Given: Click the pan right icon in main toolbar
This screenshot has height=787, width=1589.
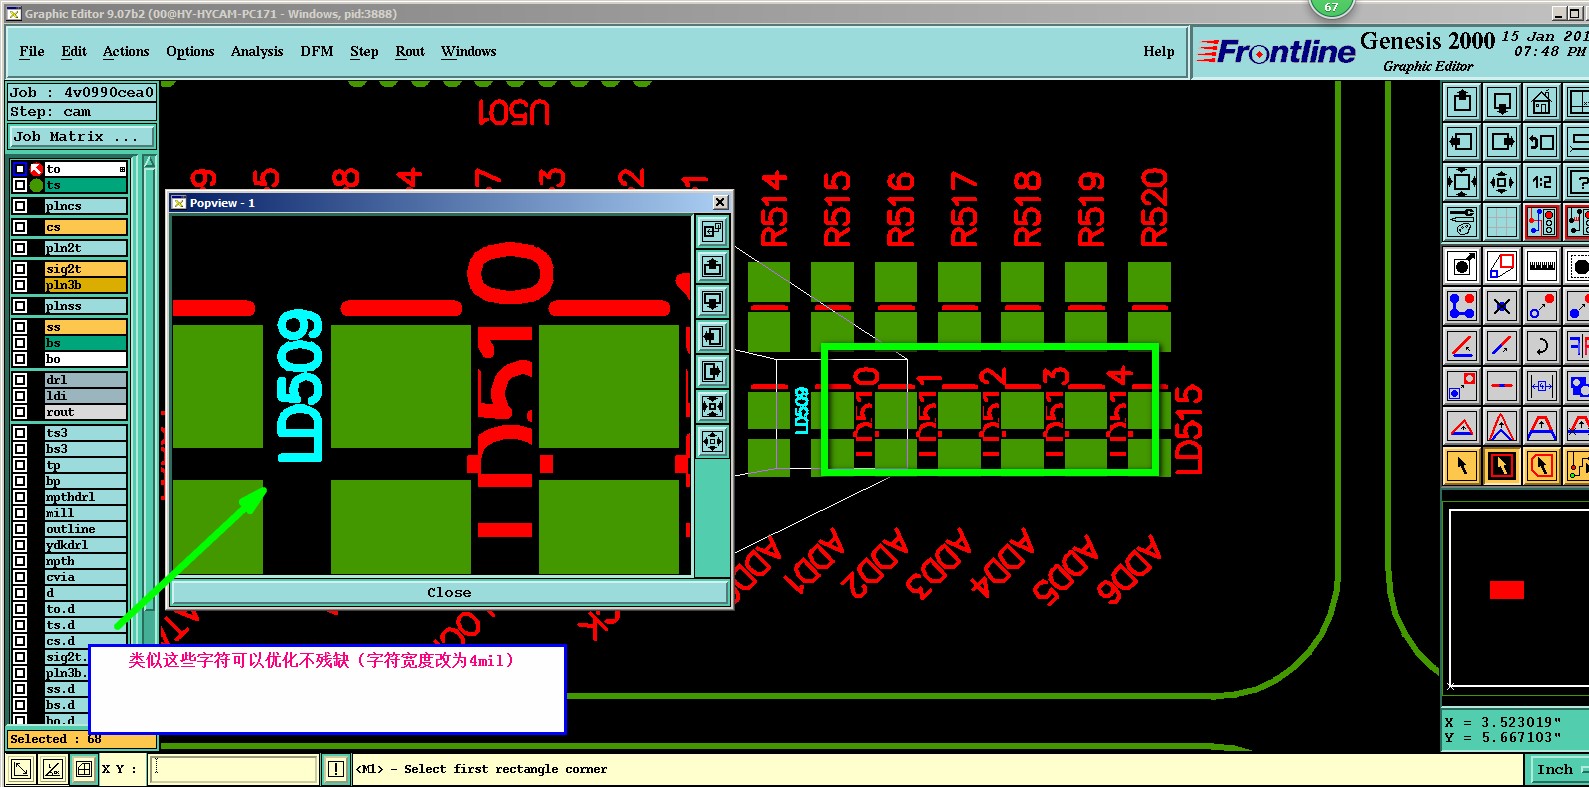Looking at the screenshot, I should (1502, 142).
